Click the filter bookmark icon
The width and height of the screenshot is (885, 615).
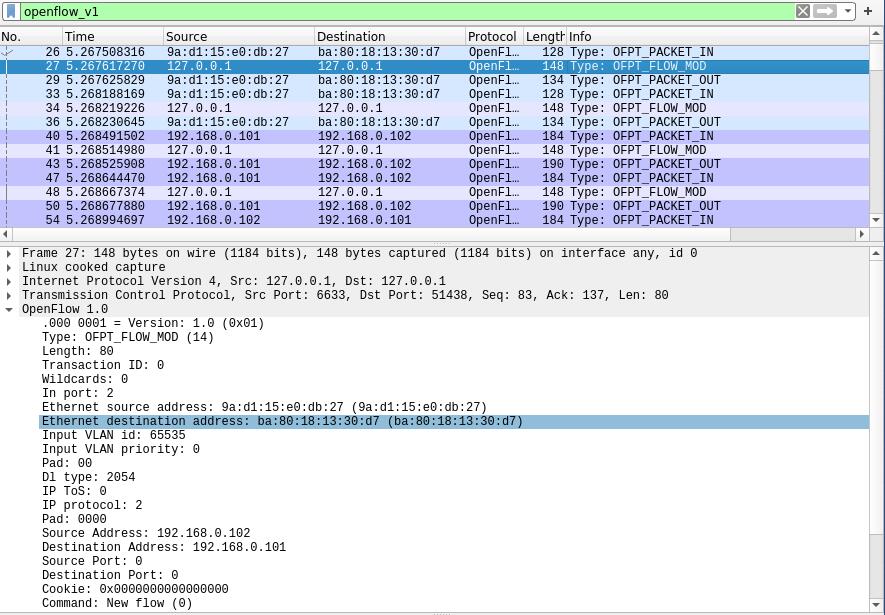11,11
